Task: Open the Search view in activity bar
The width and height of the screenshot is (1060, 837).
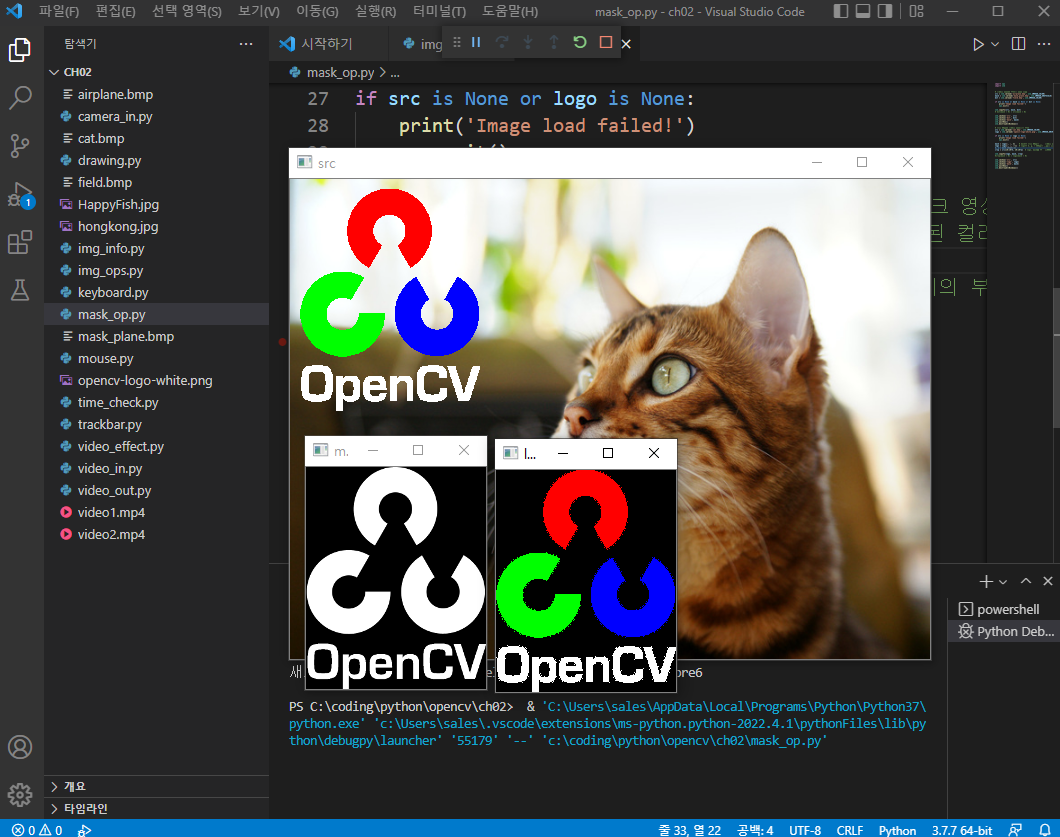Action: (20, 97)
